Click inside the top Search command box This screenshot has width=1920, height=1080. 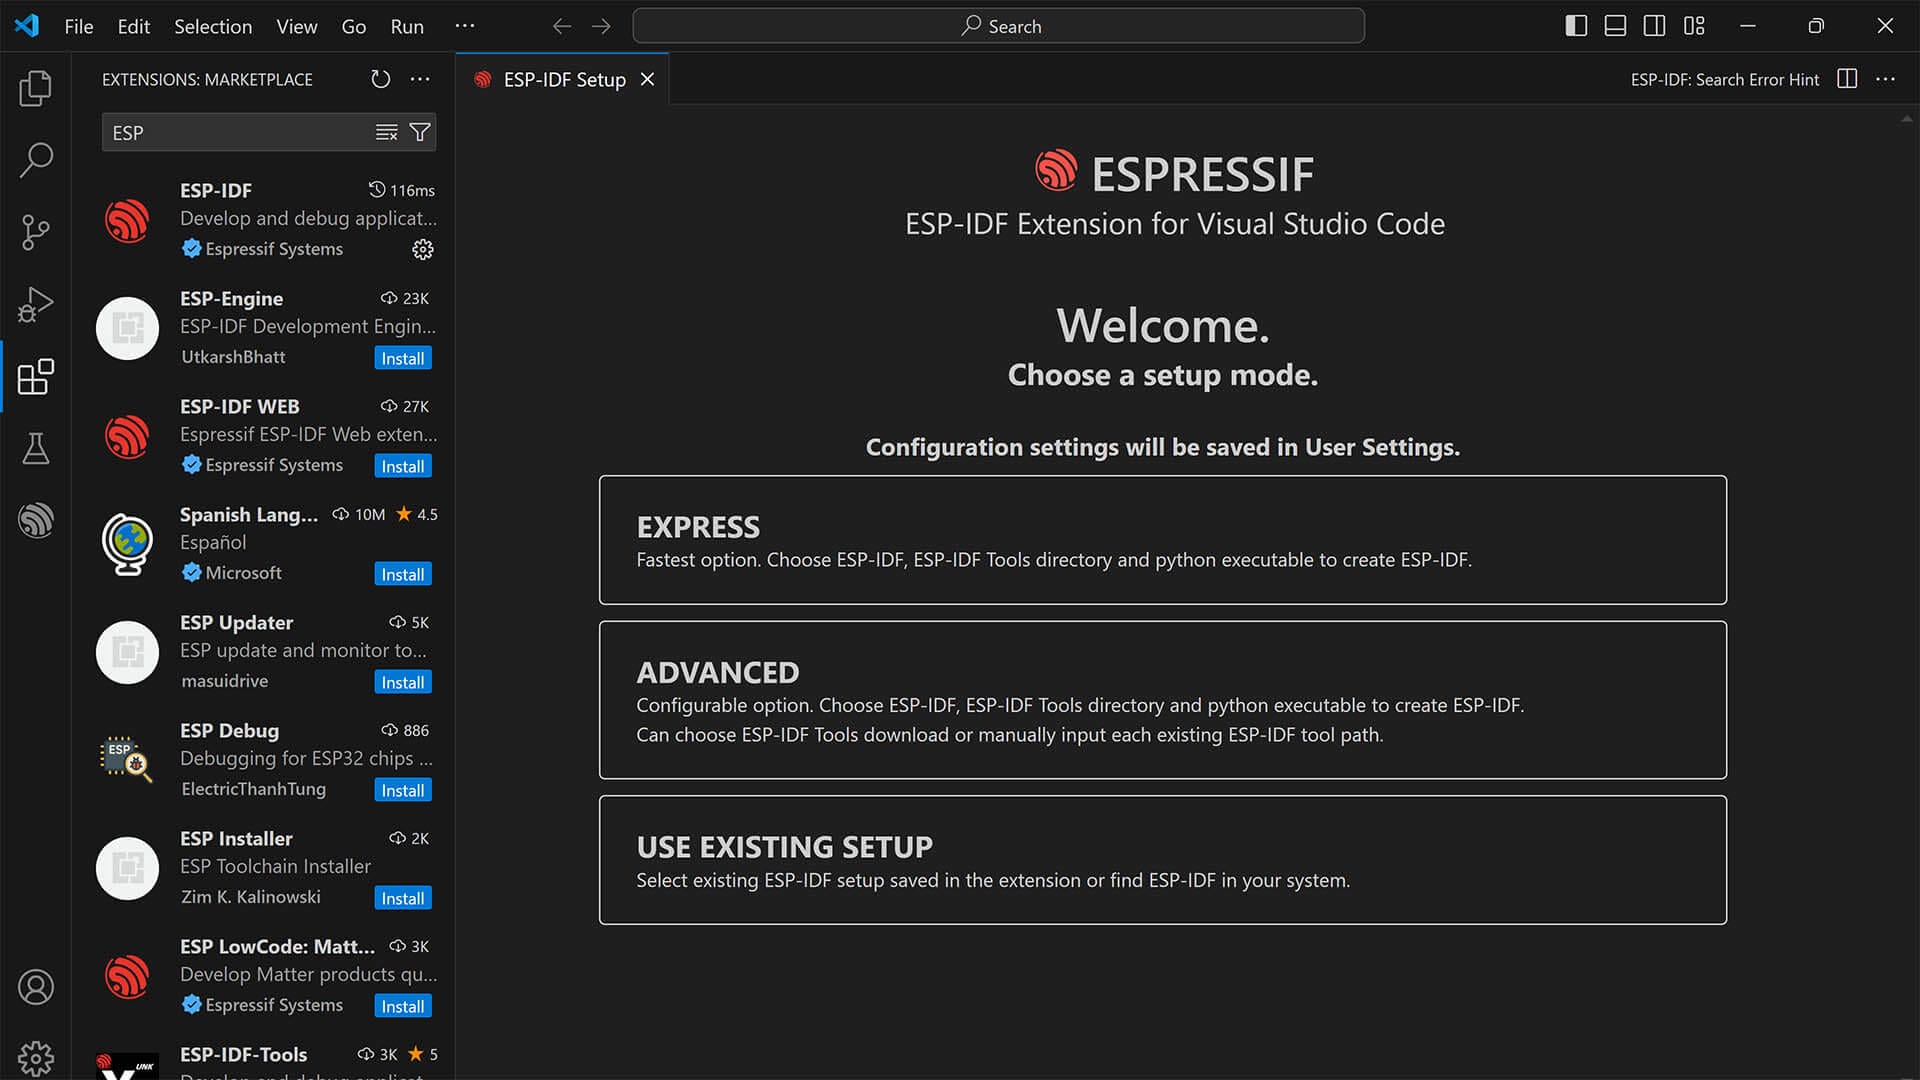click(x=998, y=26)
